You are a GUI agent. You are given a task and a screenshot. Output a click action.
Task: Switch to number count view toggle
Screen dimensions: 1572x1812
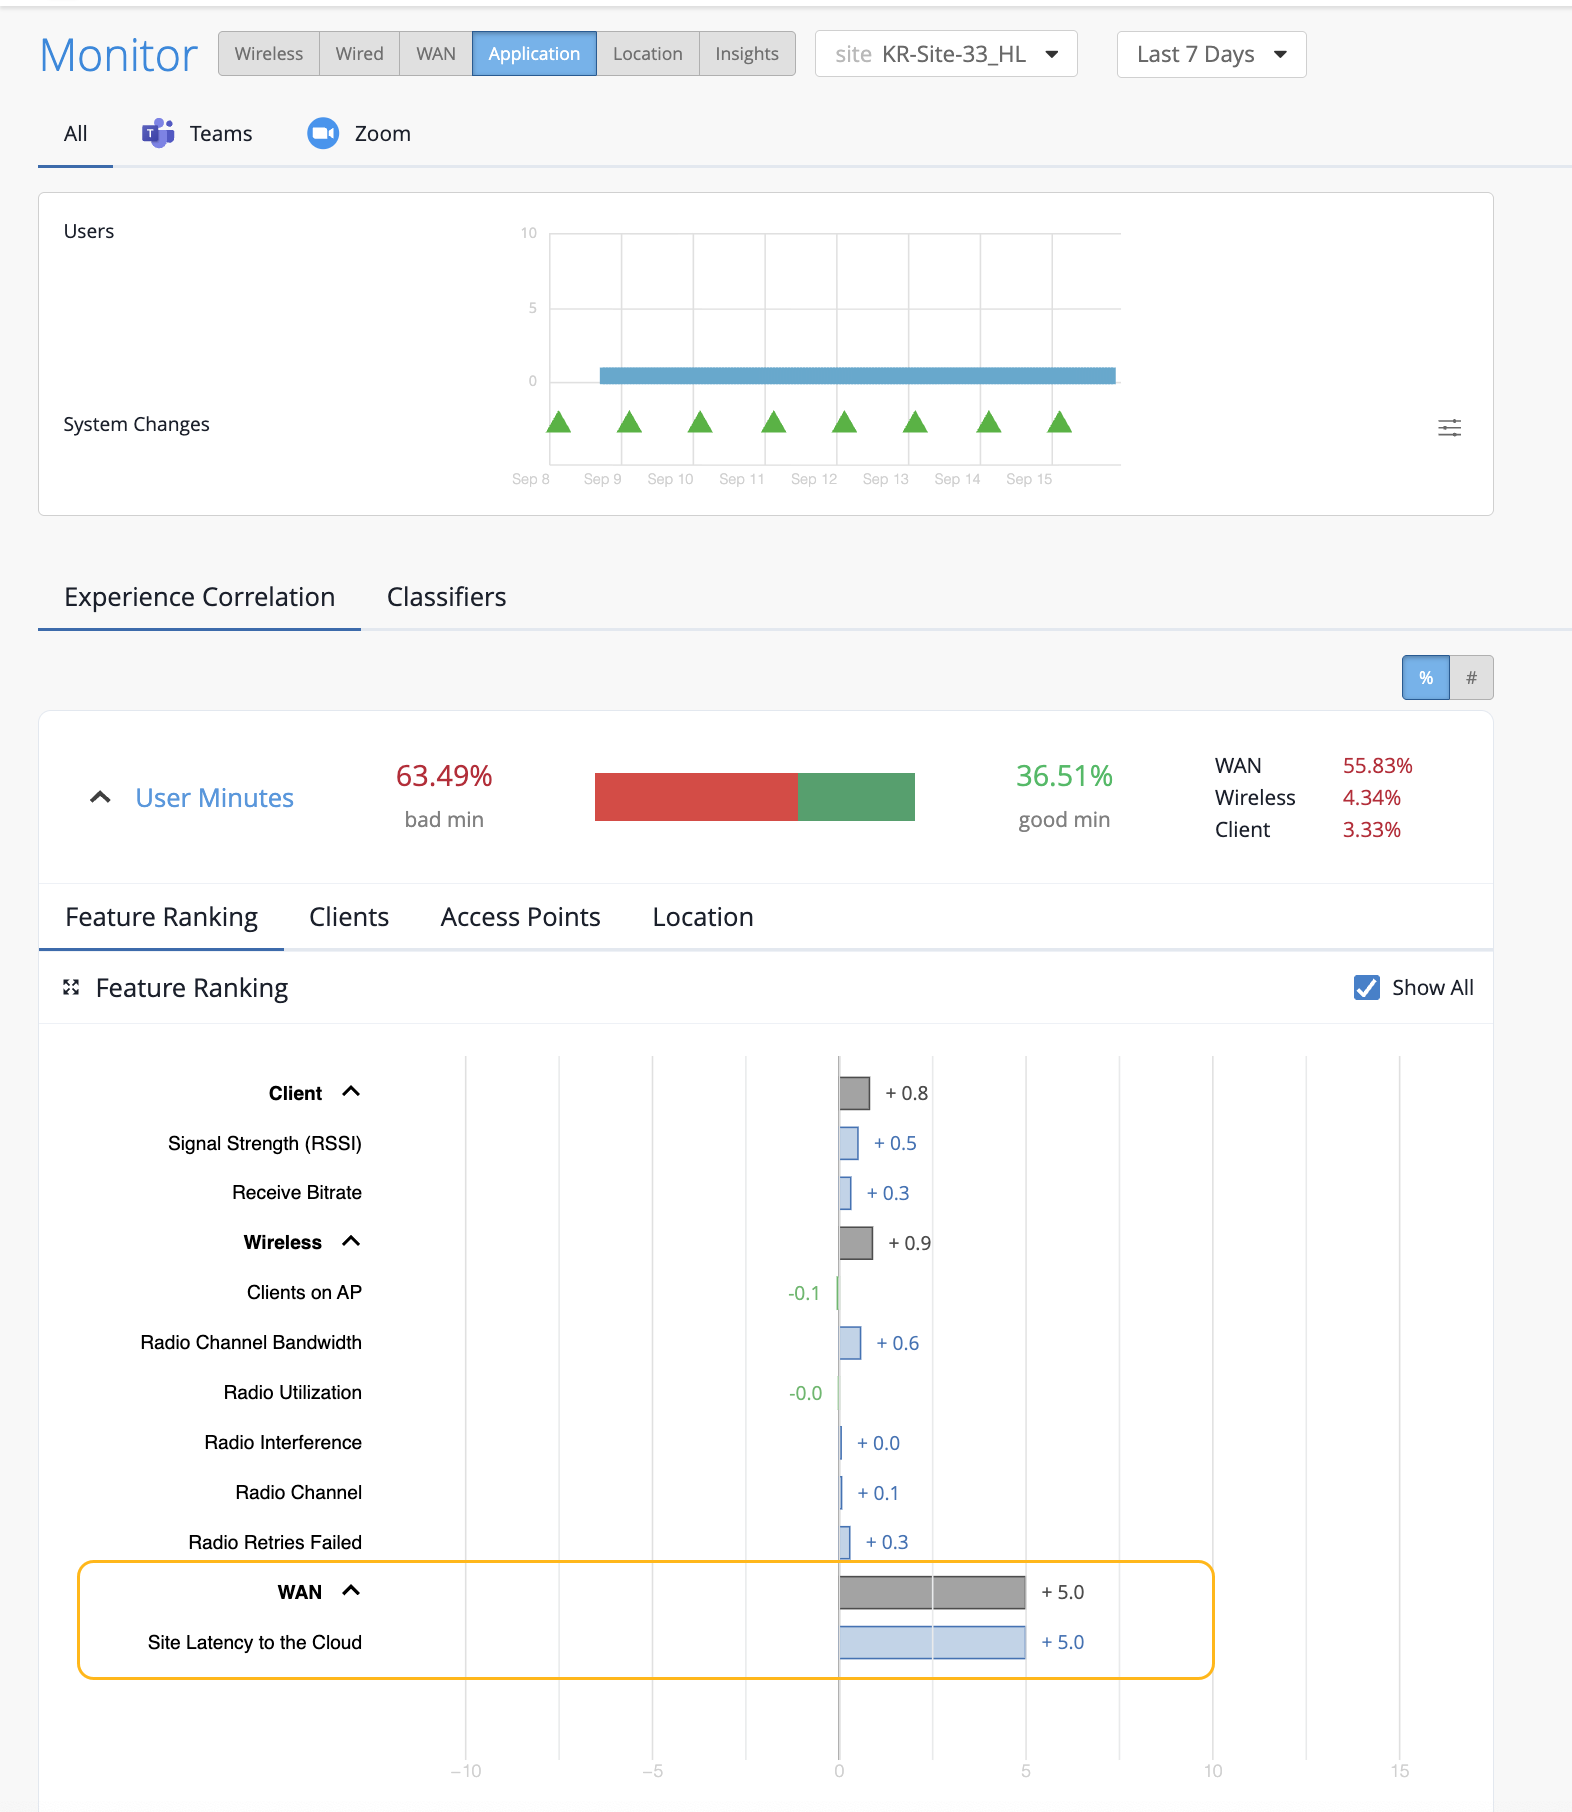point(1471,678)
